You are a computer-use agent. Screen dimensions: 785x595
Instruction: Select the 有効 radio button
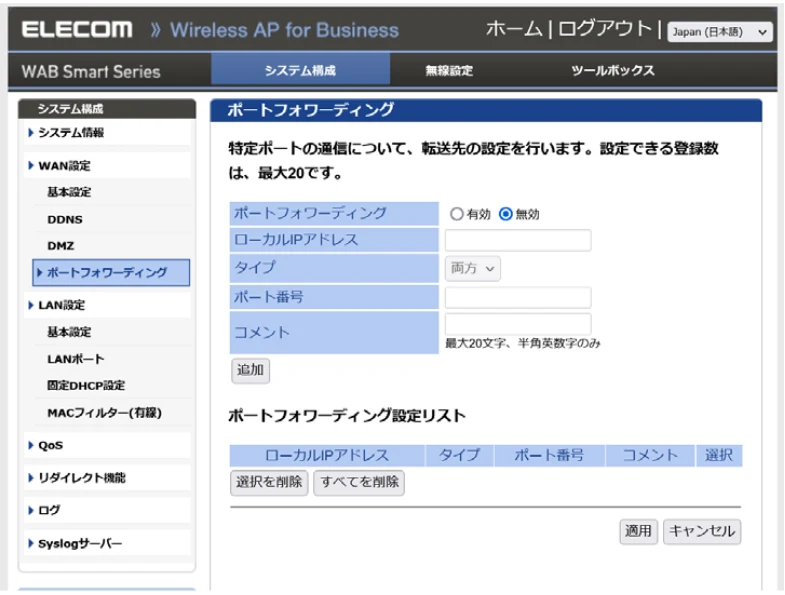pos(457,214)
